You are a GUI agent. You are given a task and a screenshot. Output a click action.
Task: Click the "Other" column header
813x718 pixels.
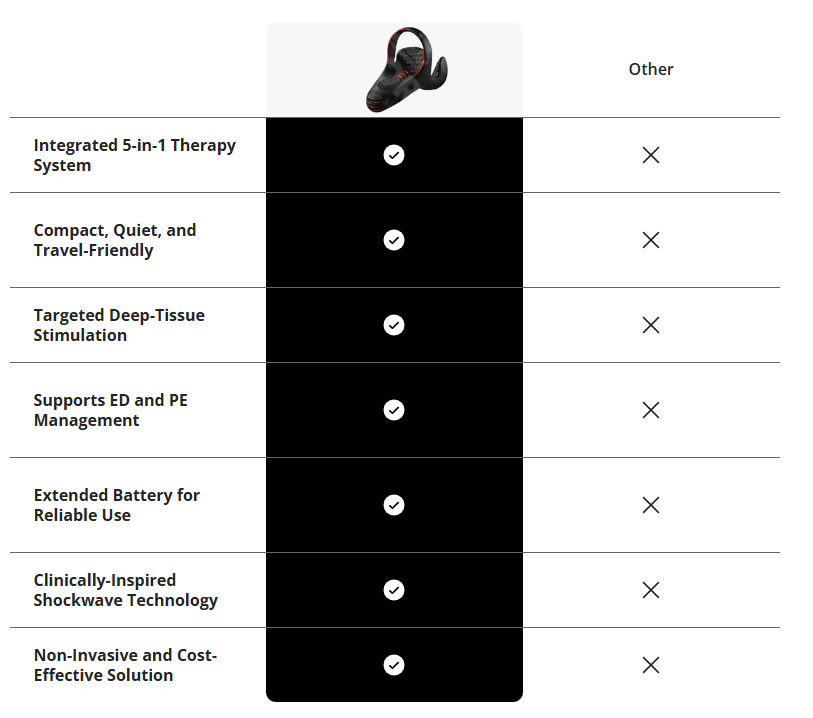click(651, 69)
